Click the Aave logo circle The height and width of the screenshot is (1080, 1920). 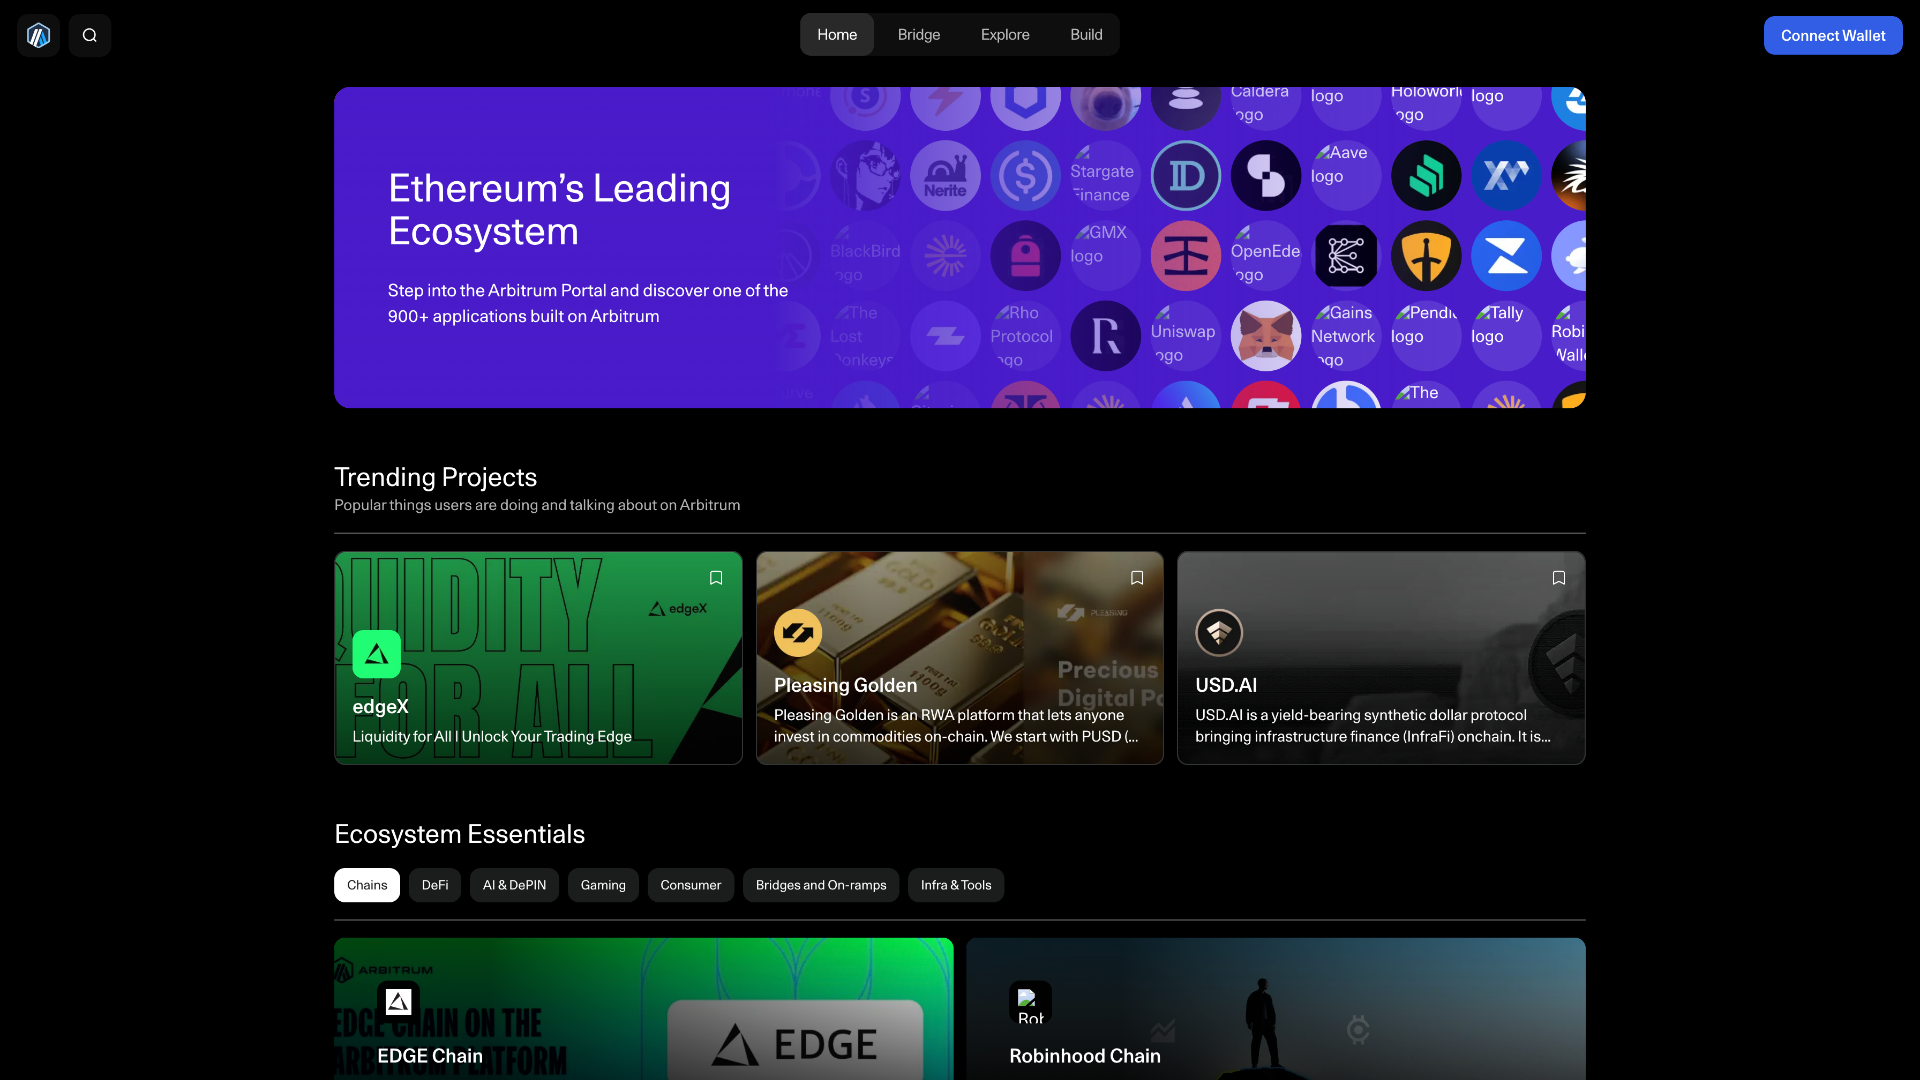click(x=1346, y=176)
